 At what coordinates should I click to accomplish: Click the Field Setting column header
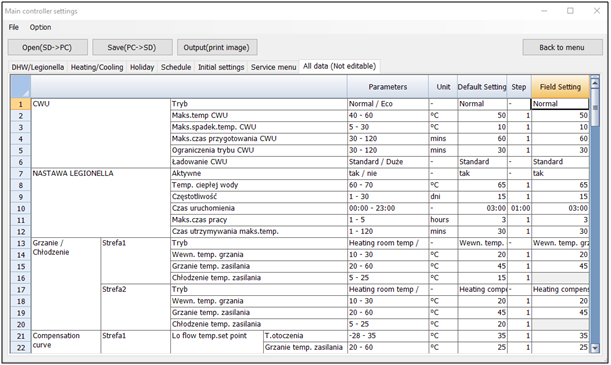coord(560,87)
